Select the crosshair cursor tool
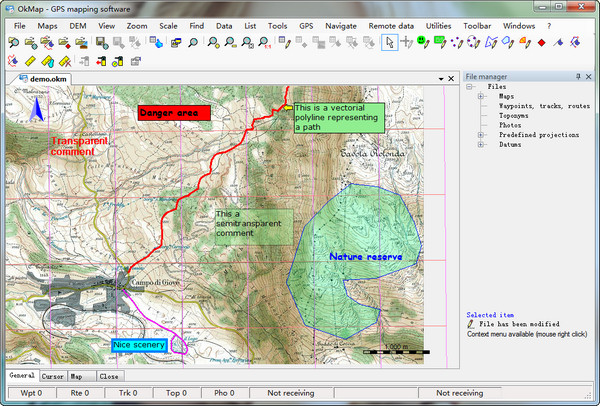Viewport: 600px width, 406px height. [x=407, y=42]
